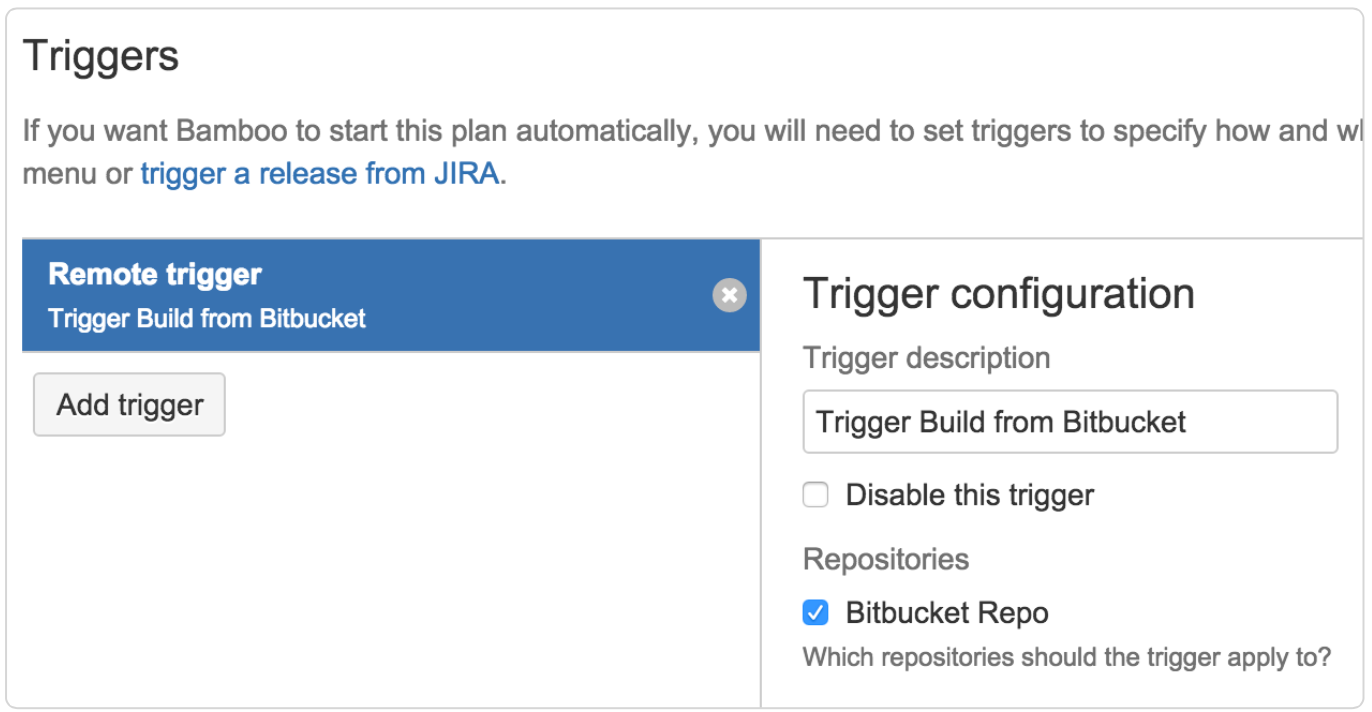Click the 'Bitbucket Repo' label text
Image resolution: width=1372 pixels, height=712 pixels.
946,613
